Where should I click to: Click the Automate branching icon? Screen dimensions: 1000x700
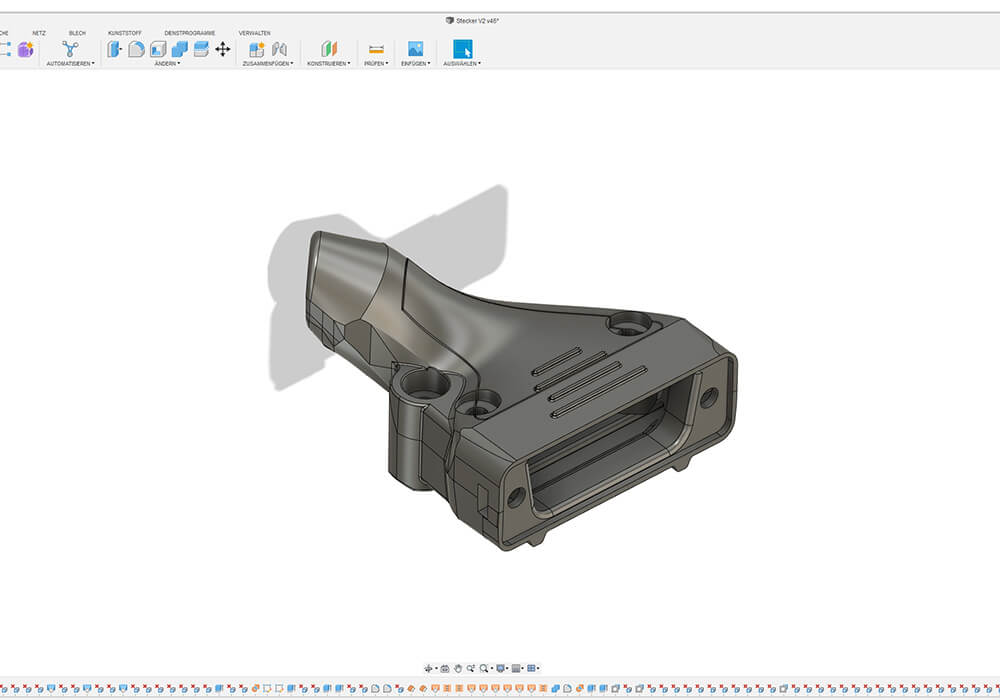[70, 49]
